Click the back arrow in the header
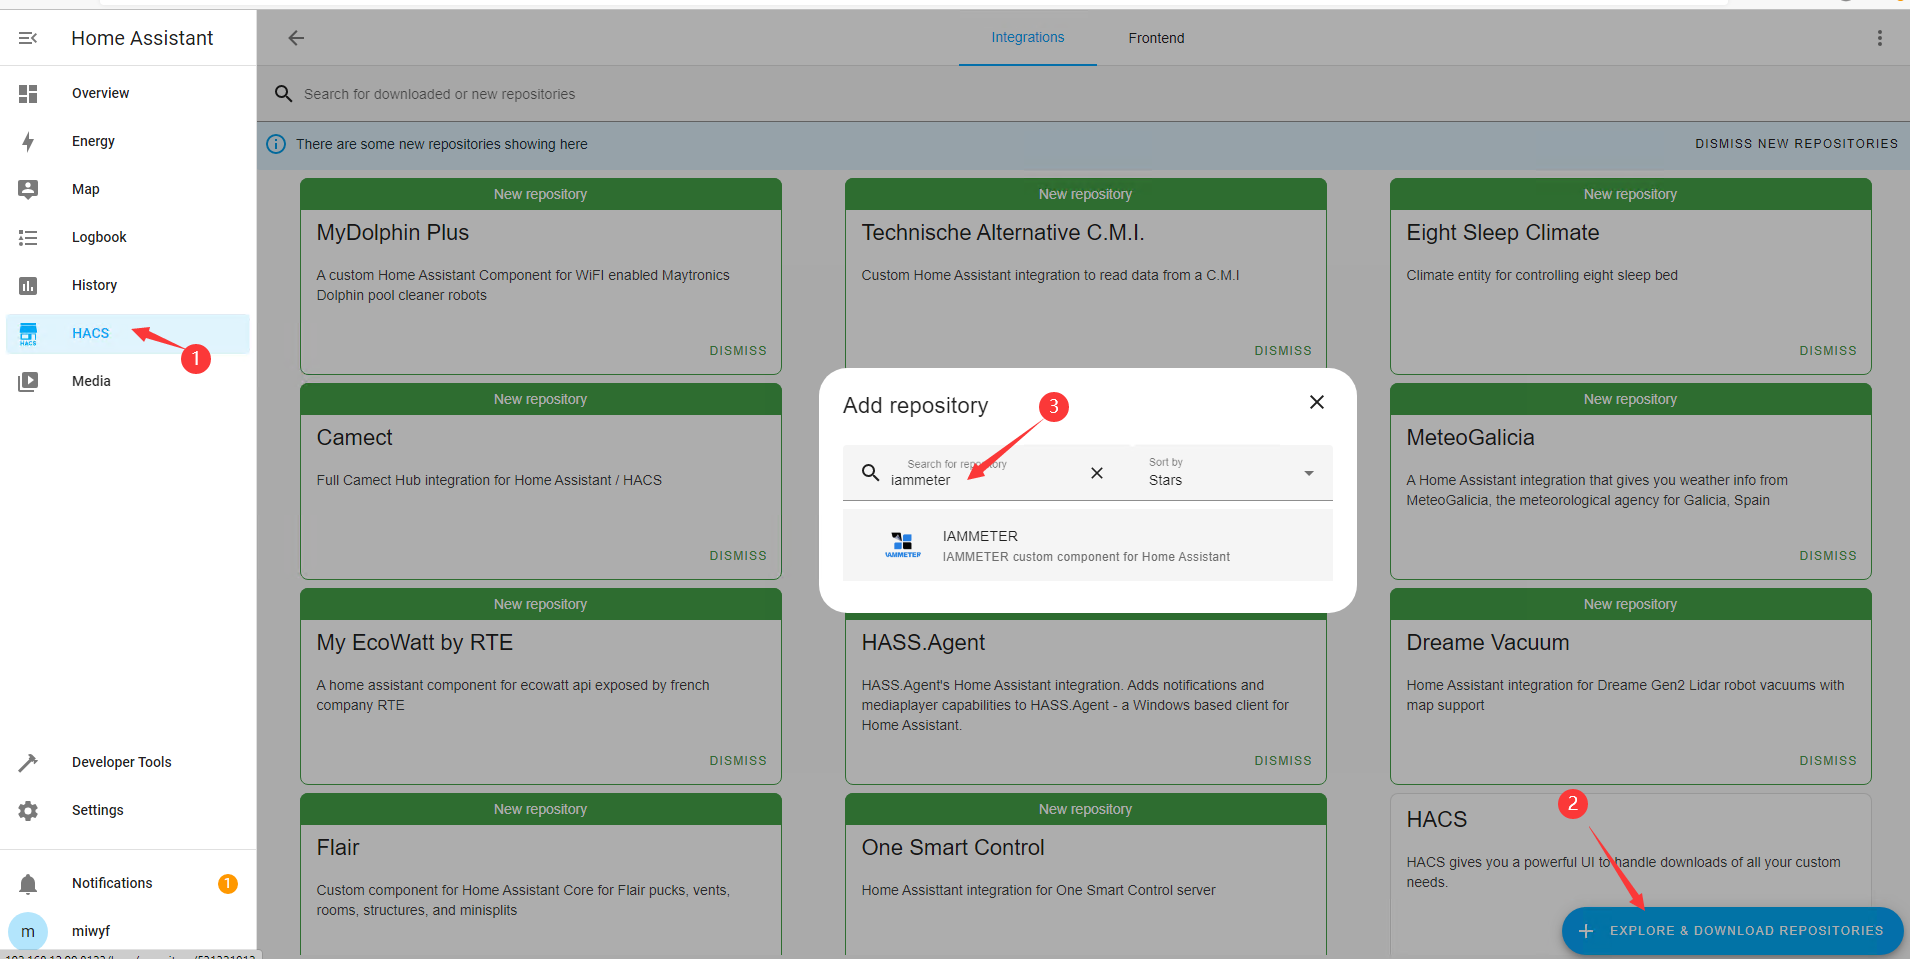Image resolution: width=1910 pixels, height=959 pixels. pyautogui.click(x=296, y=38)
